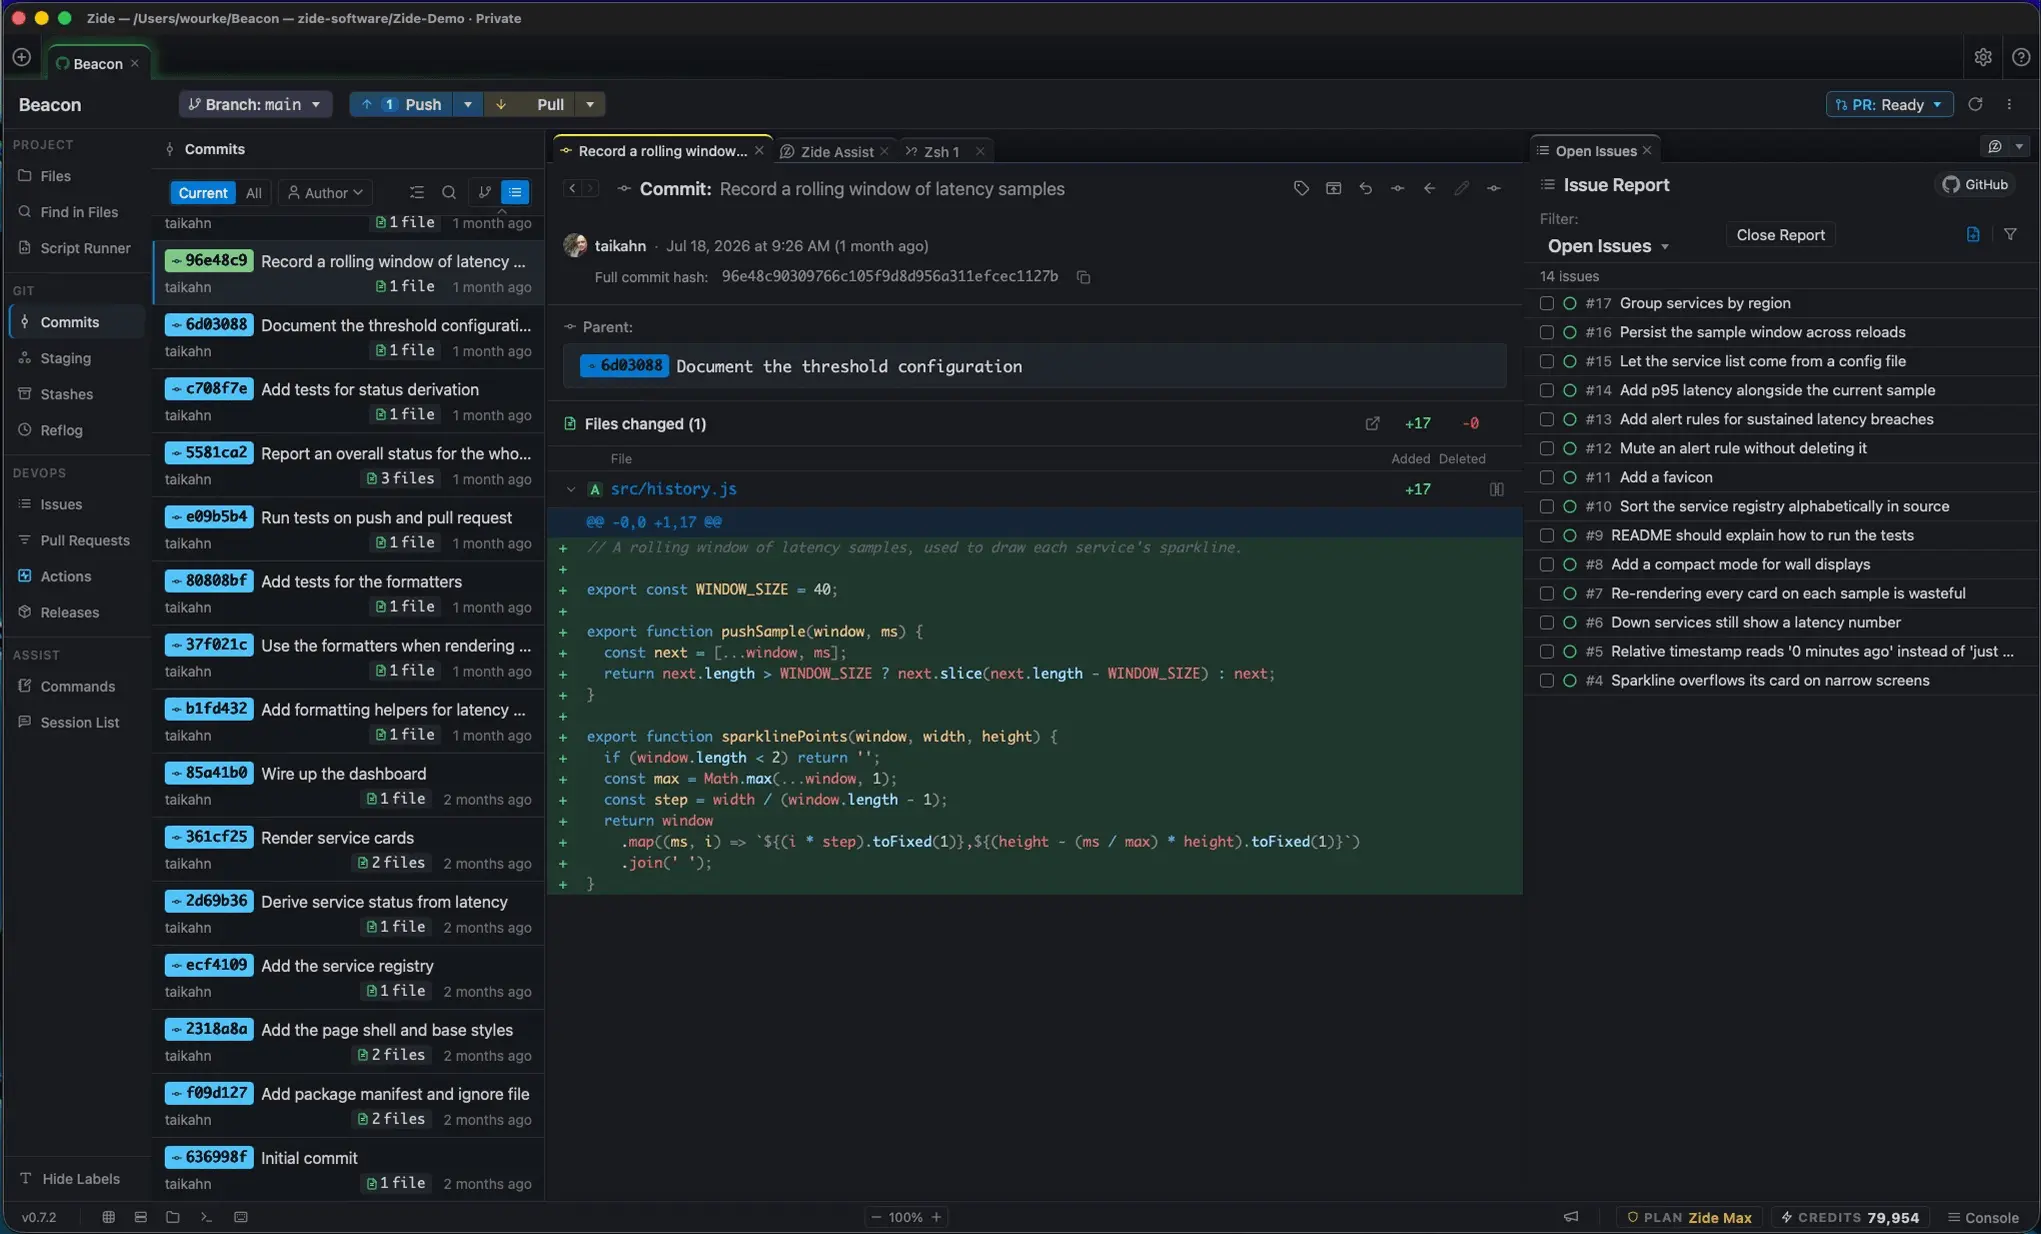The height and width of the screenshot is (1234, 2041).
Task: Click the folder icon in status bar
Action: [x=173, y=1217]
